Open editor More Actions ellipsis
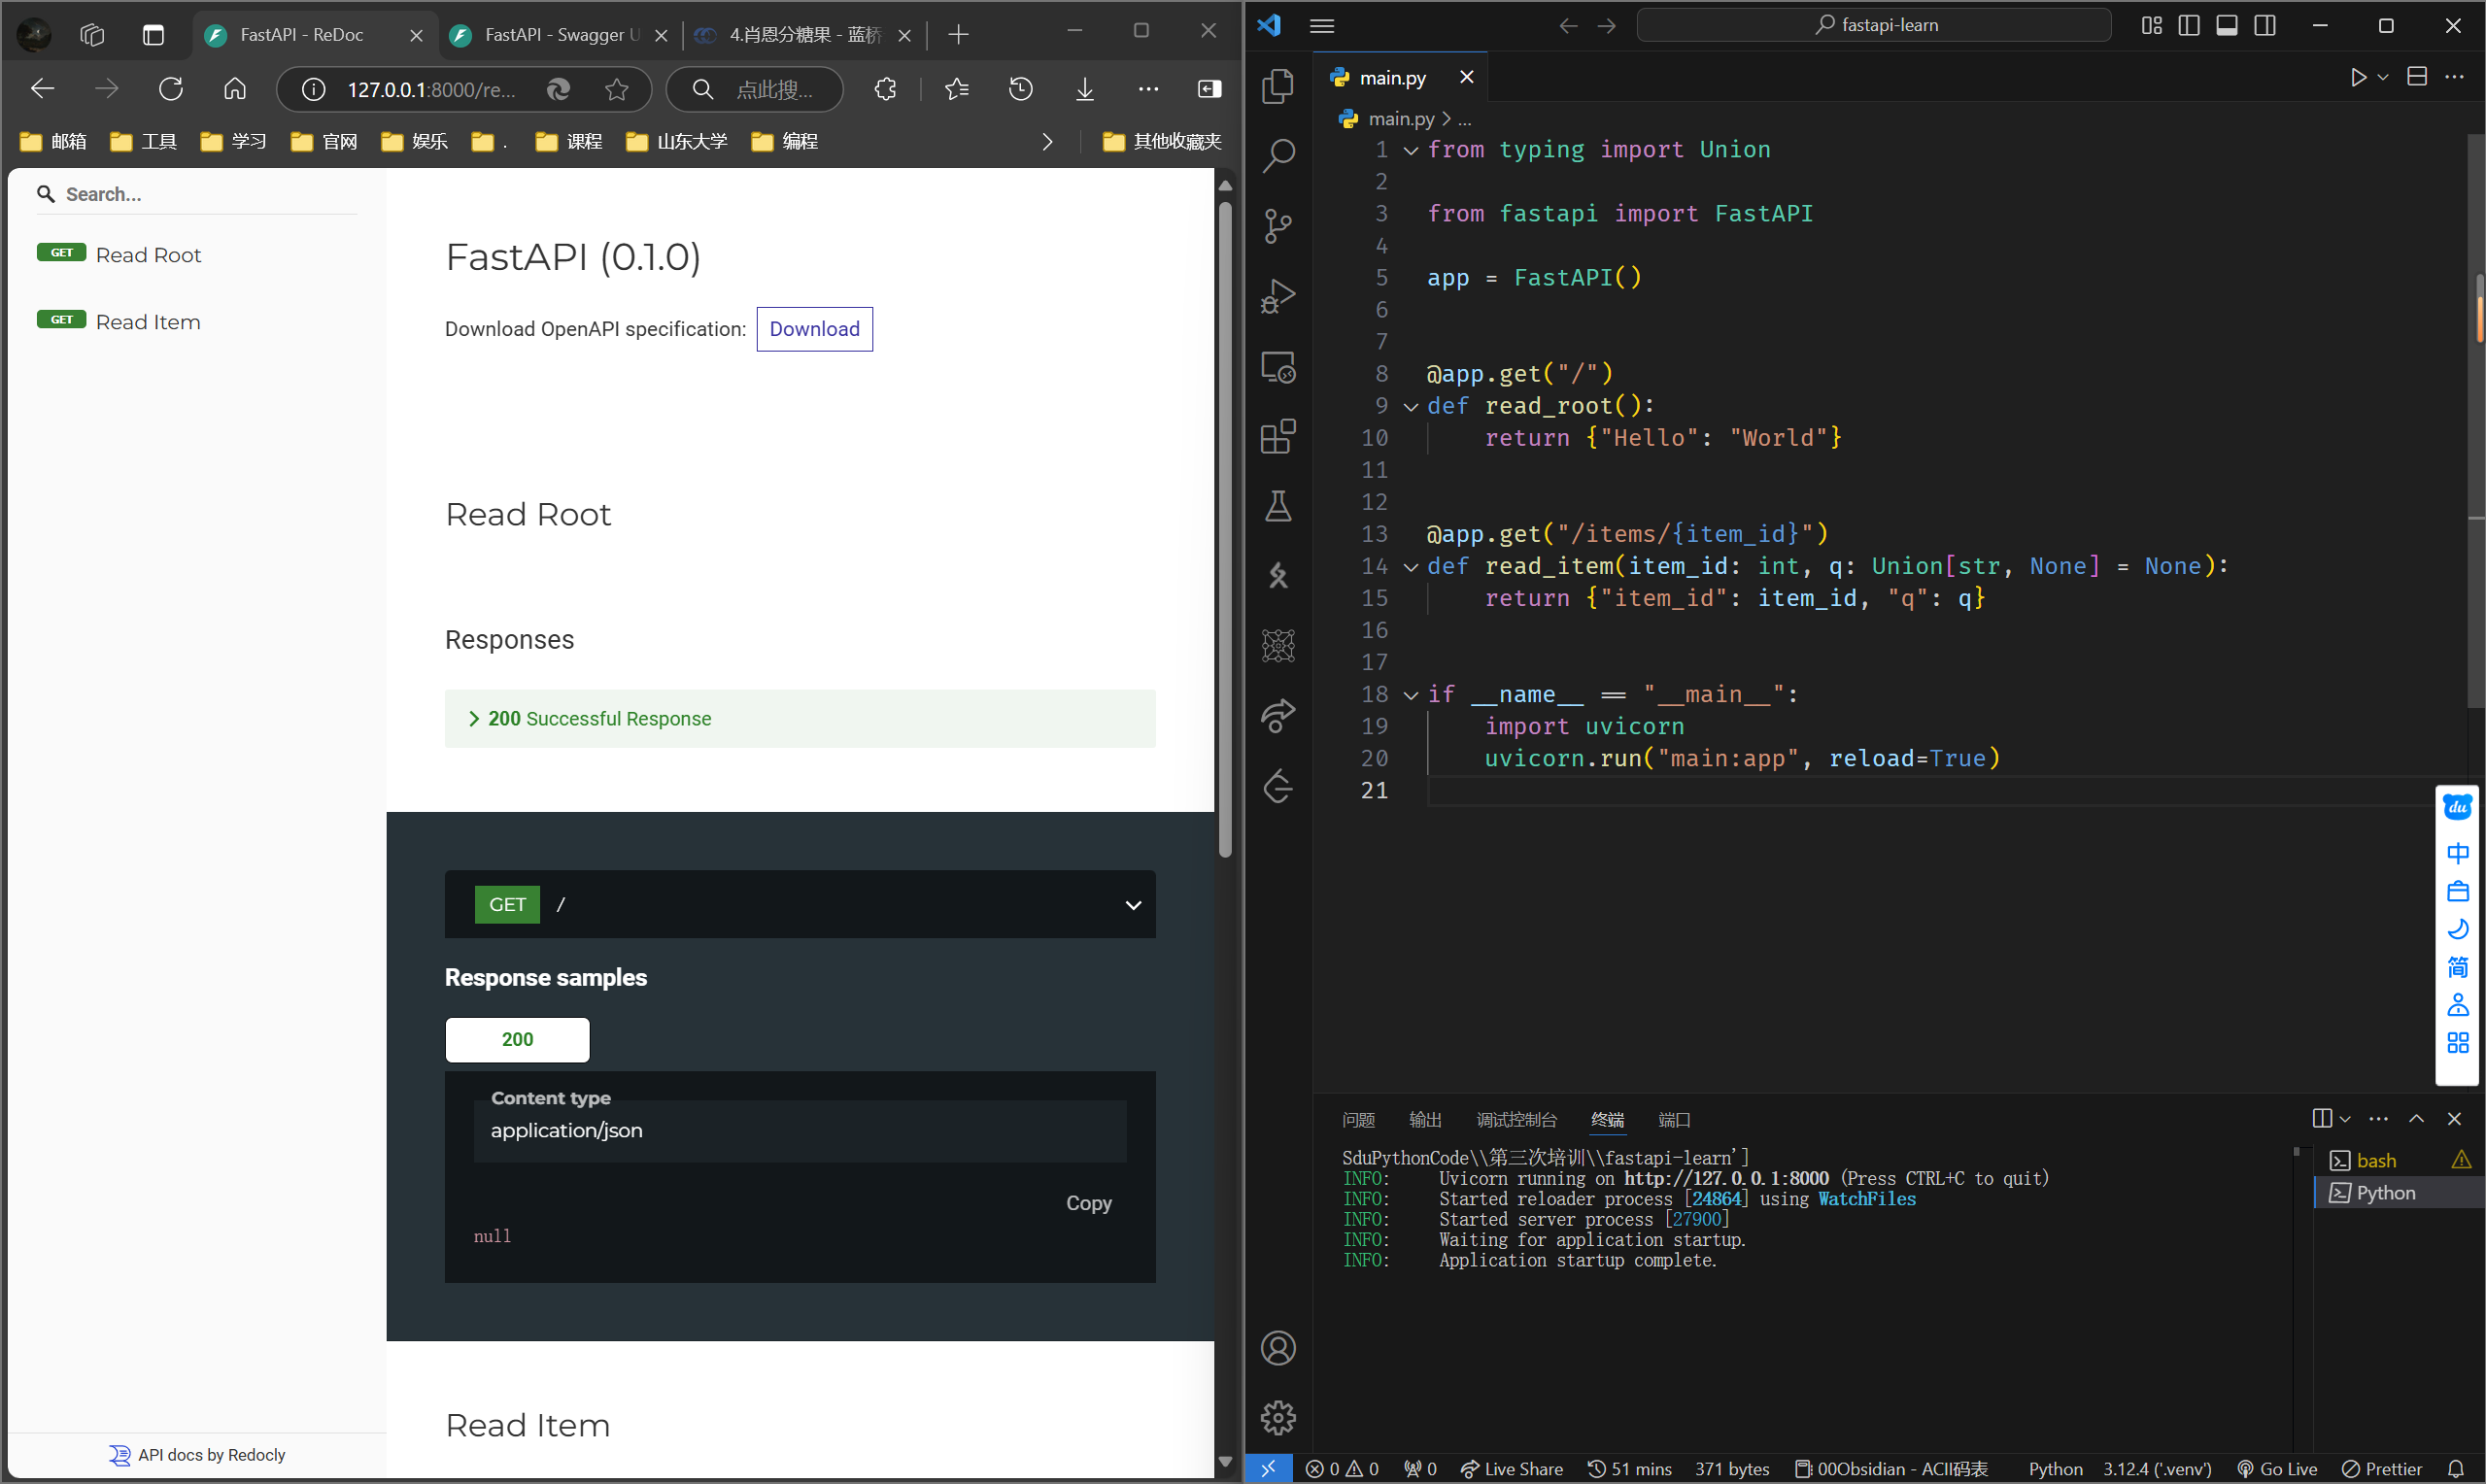2486x1484 pixels. (x=2455, y=77)
